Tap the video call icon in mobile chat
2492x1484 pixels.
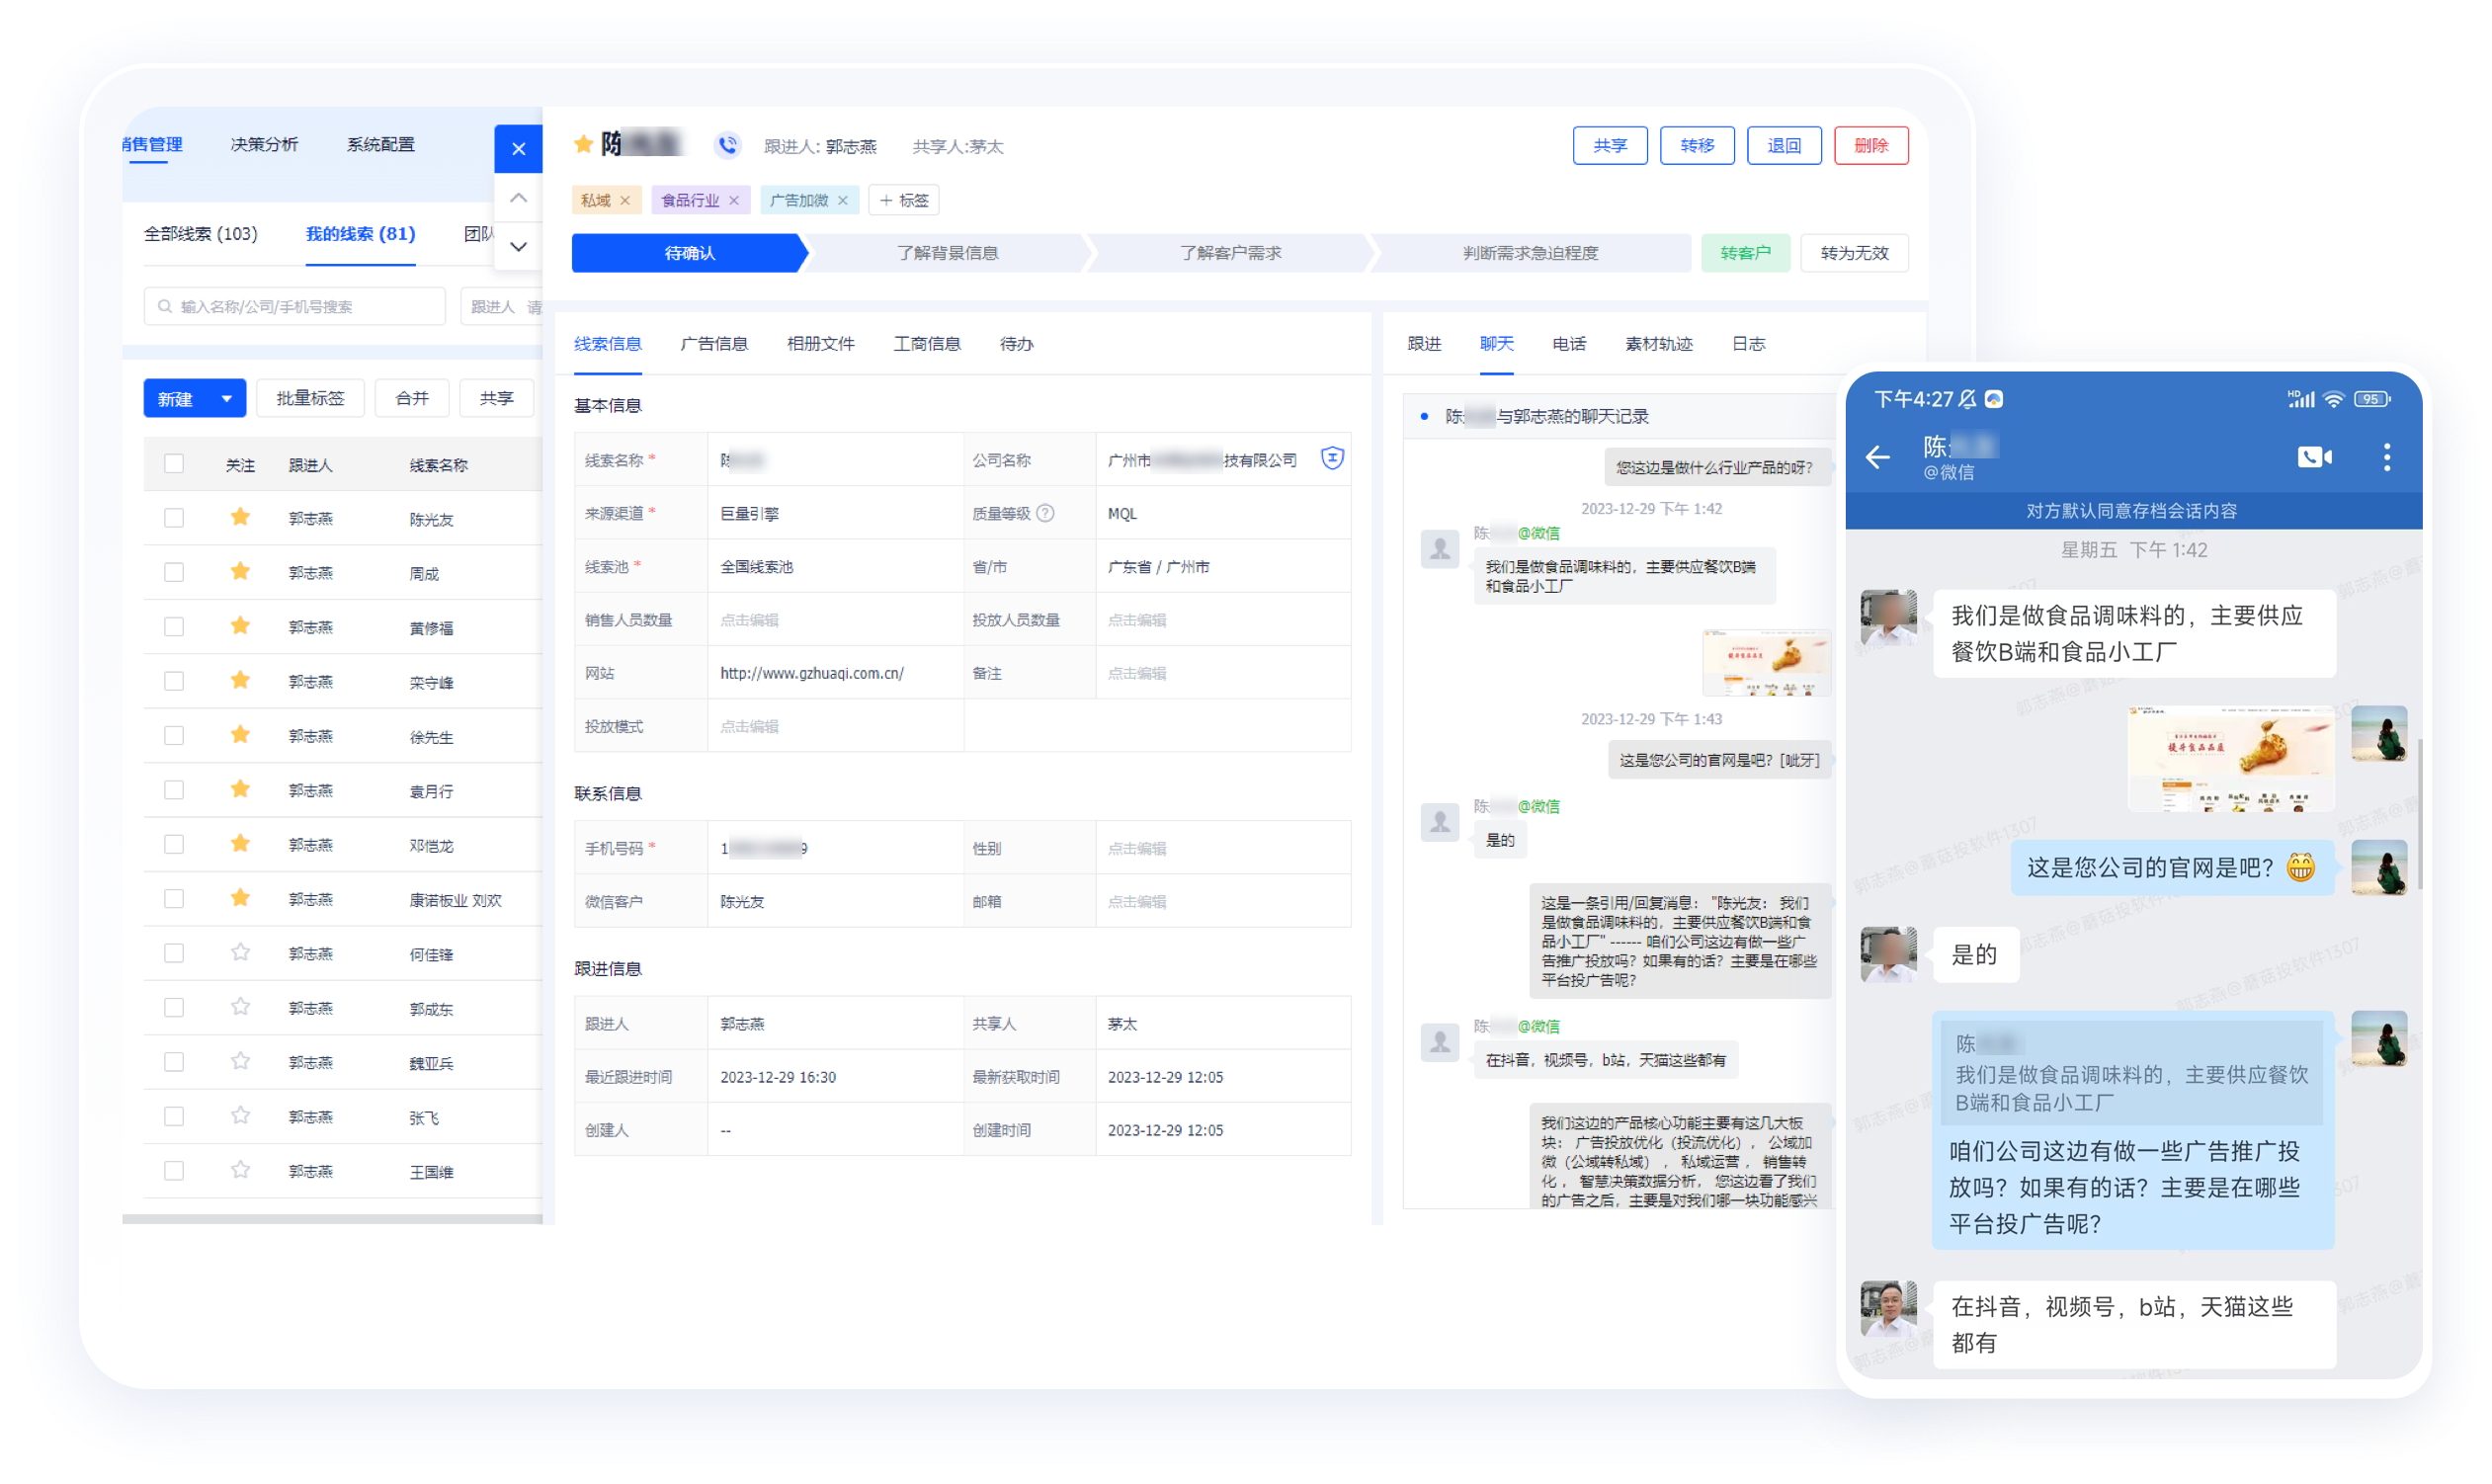[2314, 457]
